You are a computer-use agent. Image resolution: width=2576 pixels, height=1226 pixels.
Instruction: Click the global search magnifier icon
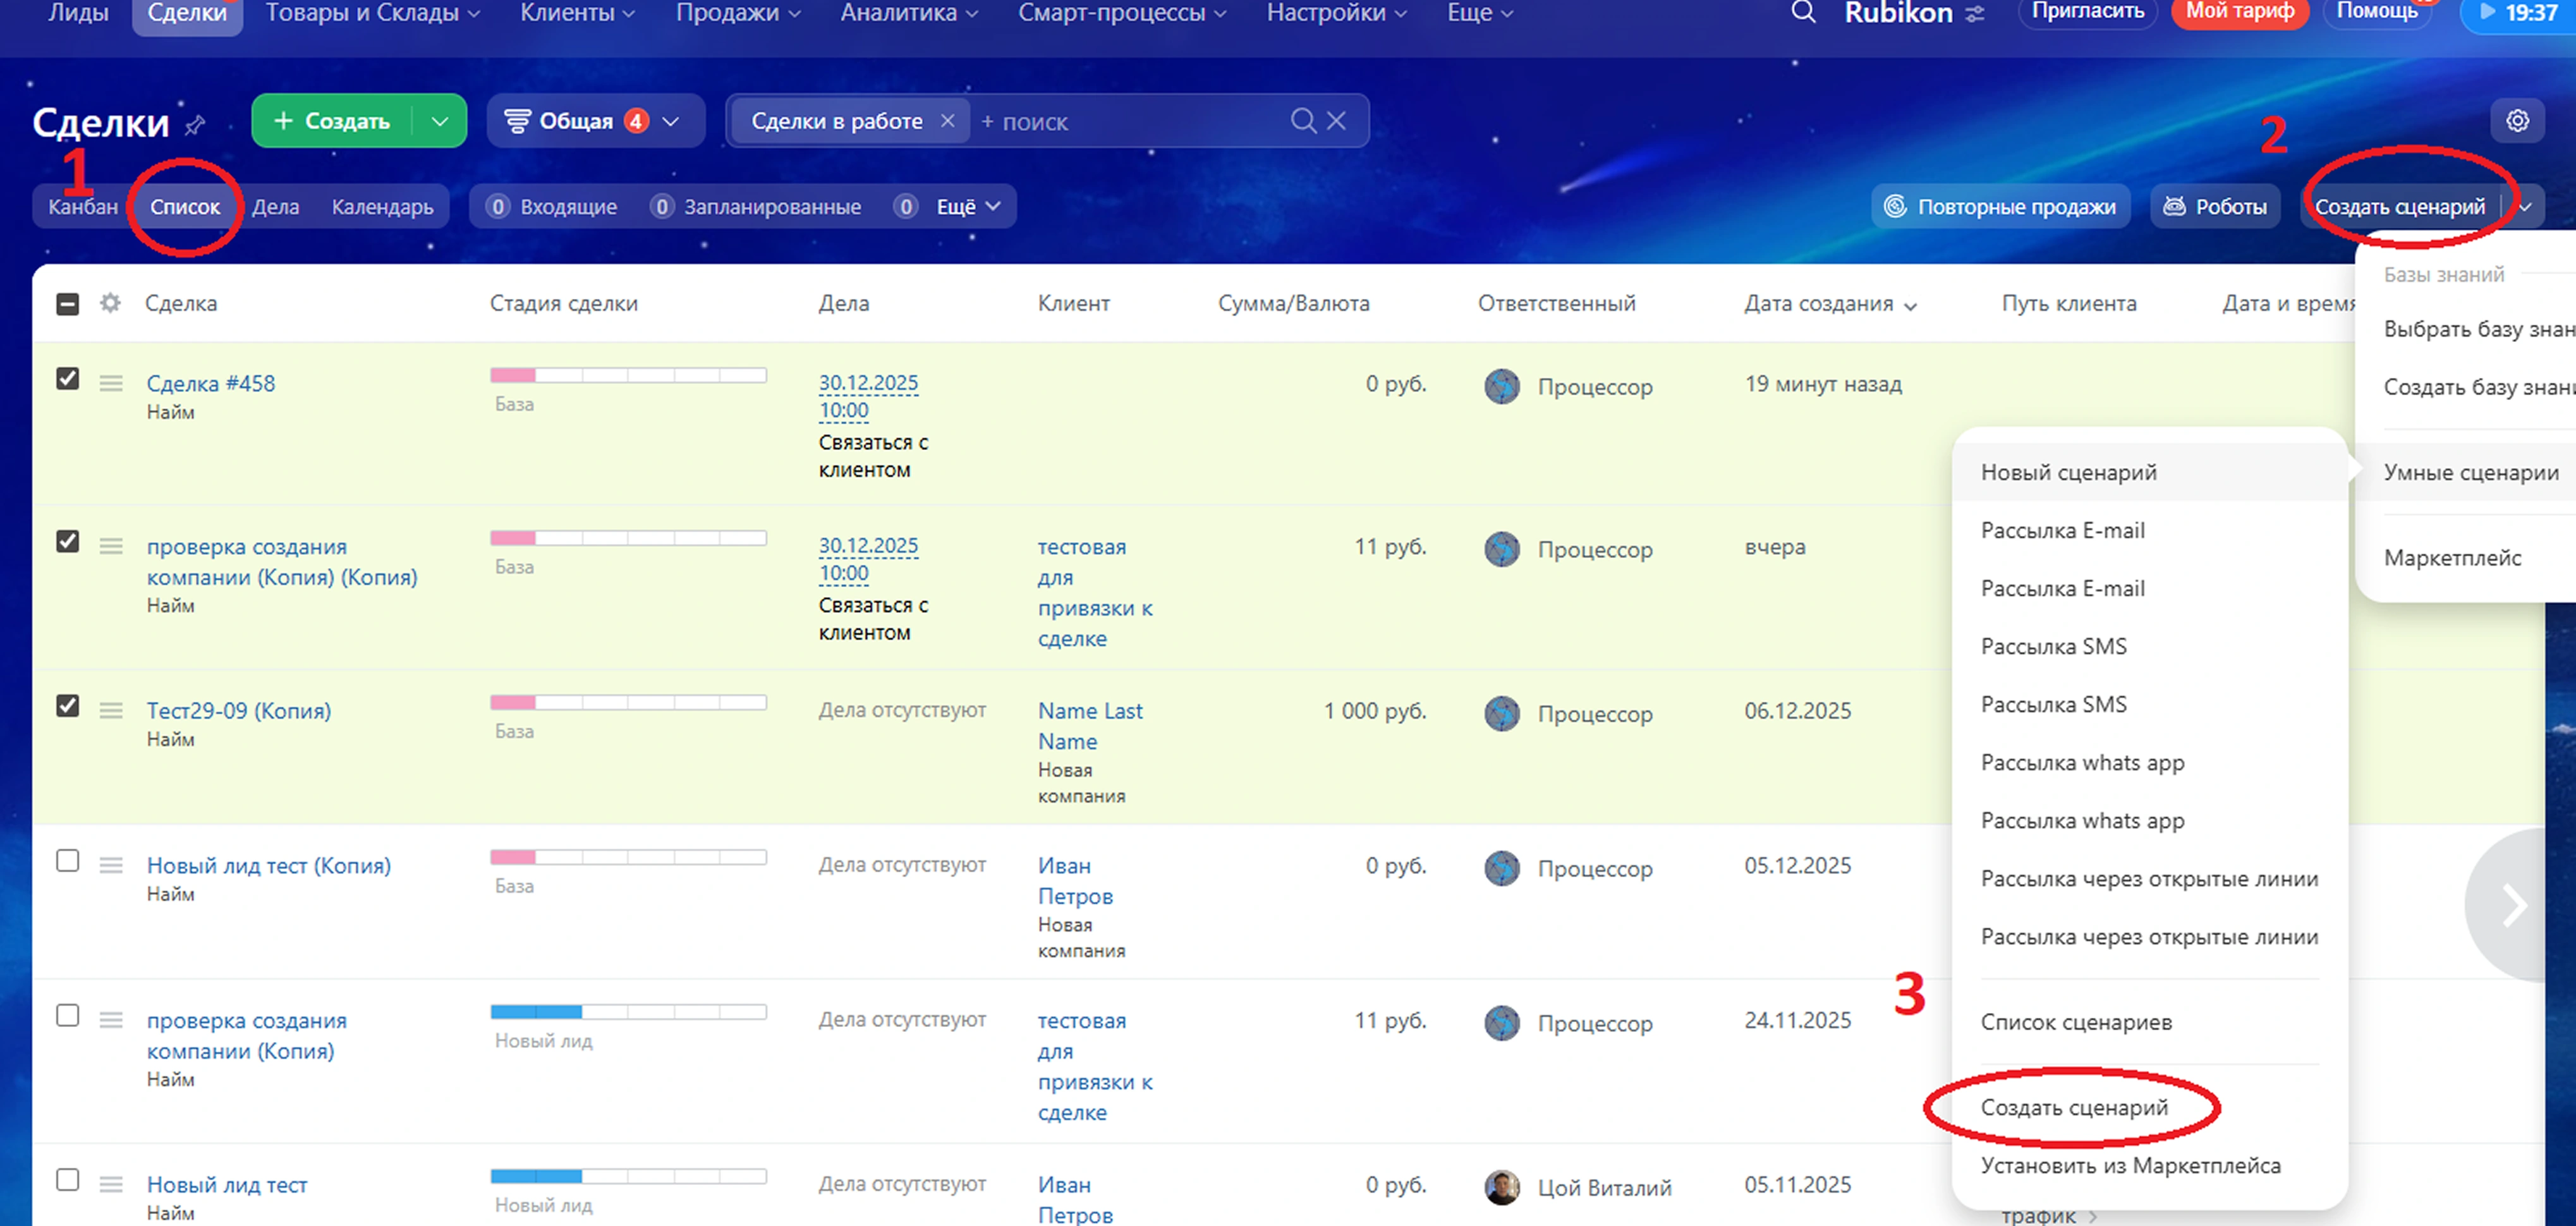click(1803, 13)
